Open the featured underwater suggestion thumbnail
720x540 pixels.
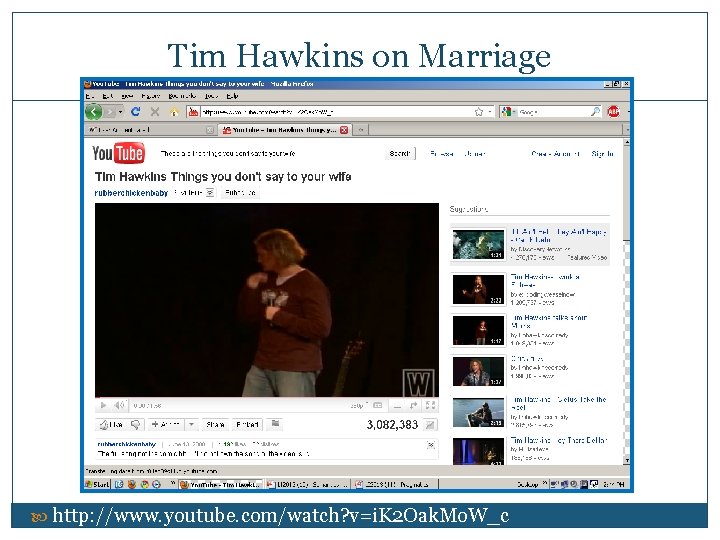pyautogui.click(x=478, y=245)
